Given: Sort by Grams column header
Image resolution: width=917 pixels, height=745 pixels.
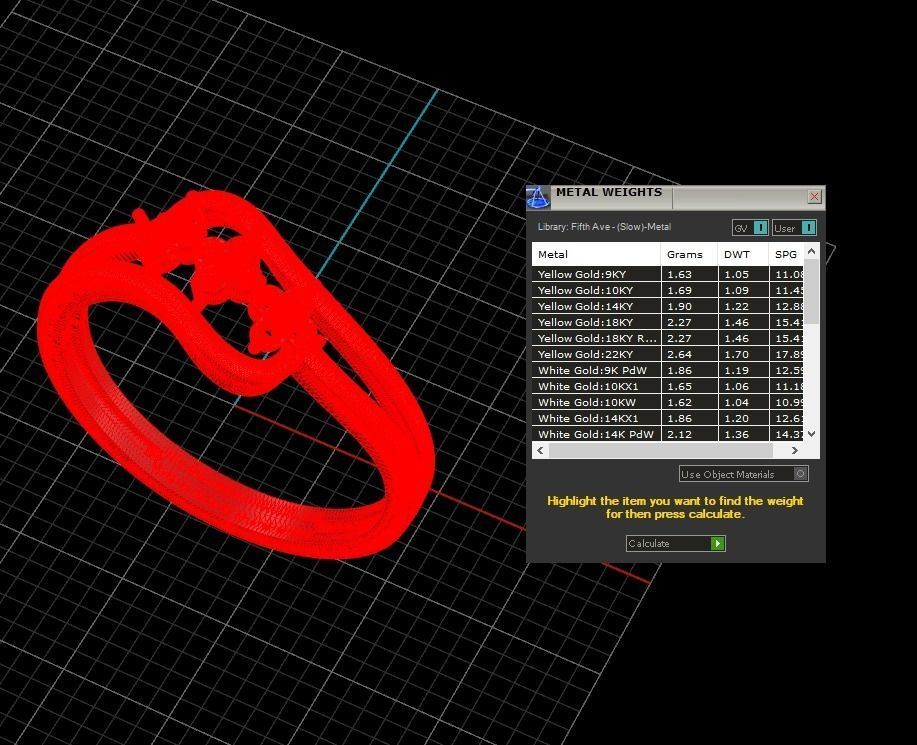Looking at the screenshot, I should coord(689,254).
